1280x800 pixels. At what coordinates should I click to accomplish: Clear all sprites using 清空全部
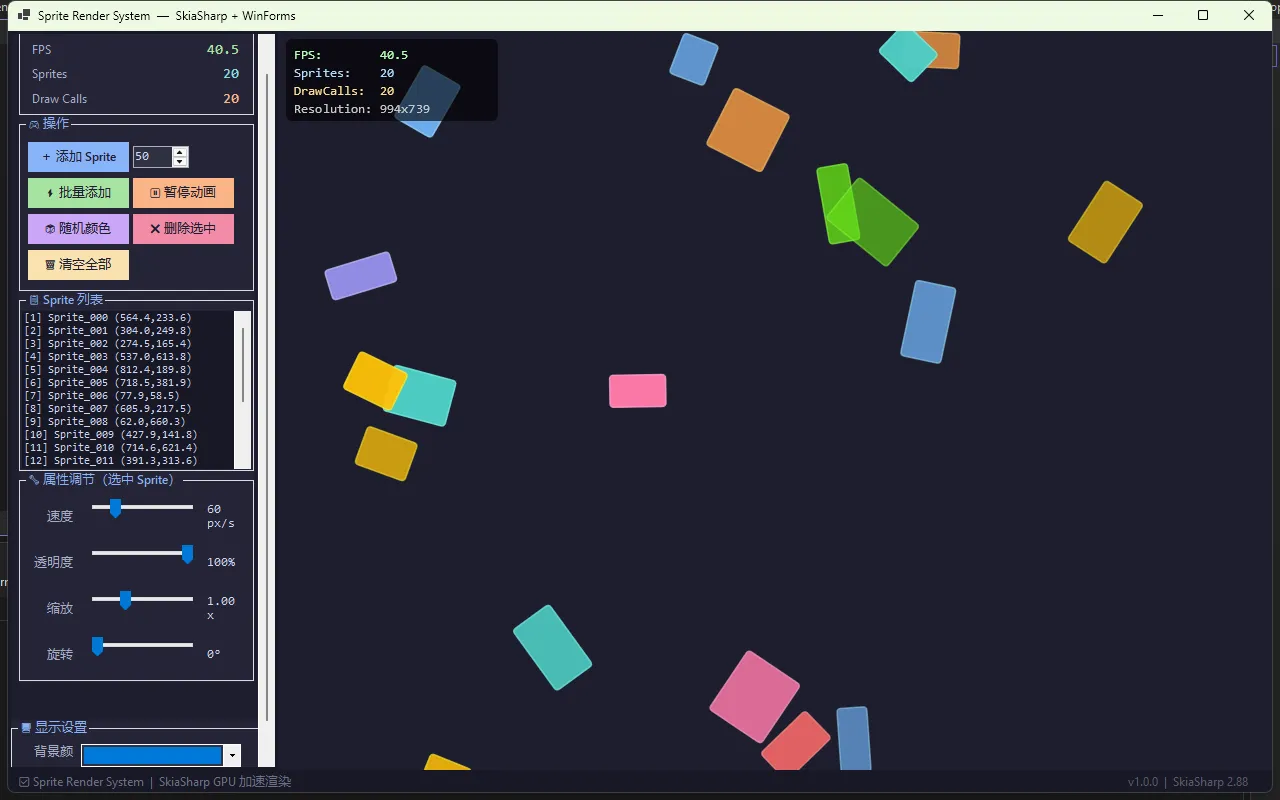pos(78,265)
